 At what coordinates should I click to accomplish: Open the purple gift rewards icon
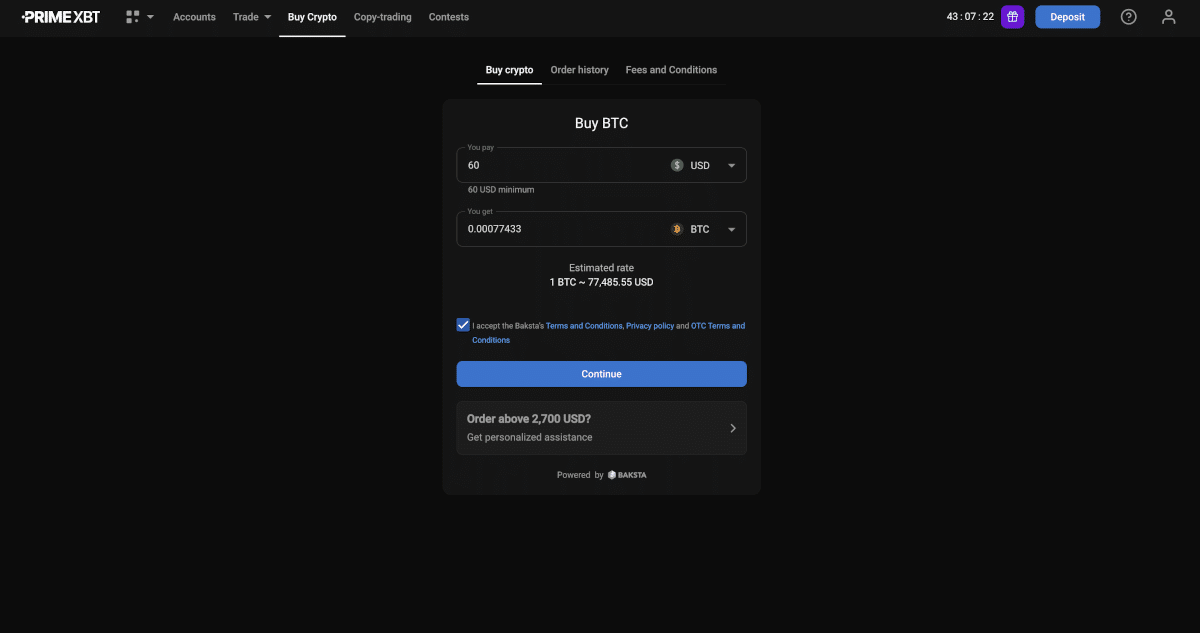pos(1012,17)
